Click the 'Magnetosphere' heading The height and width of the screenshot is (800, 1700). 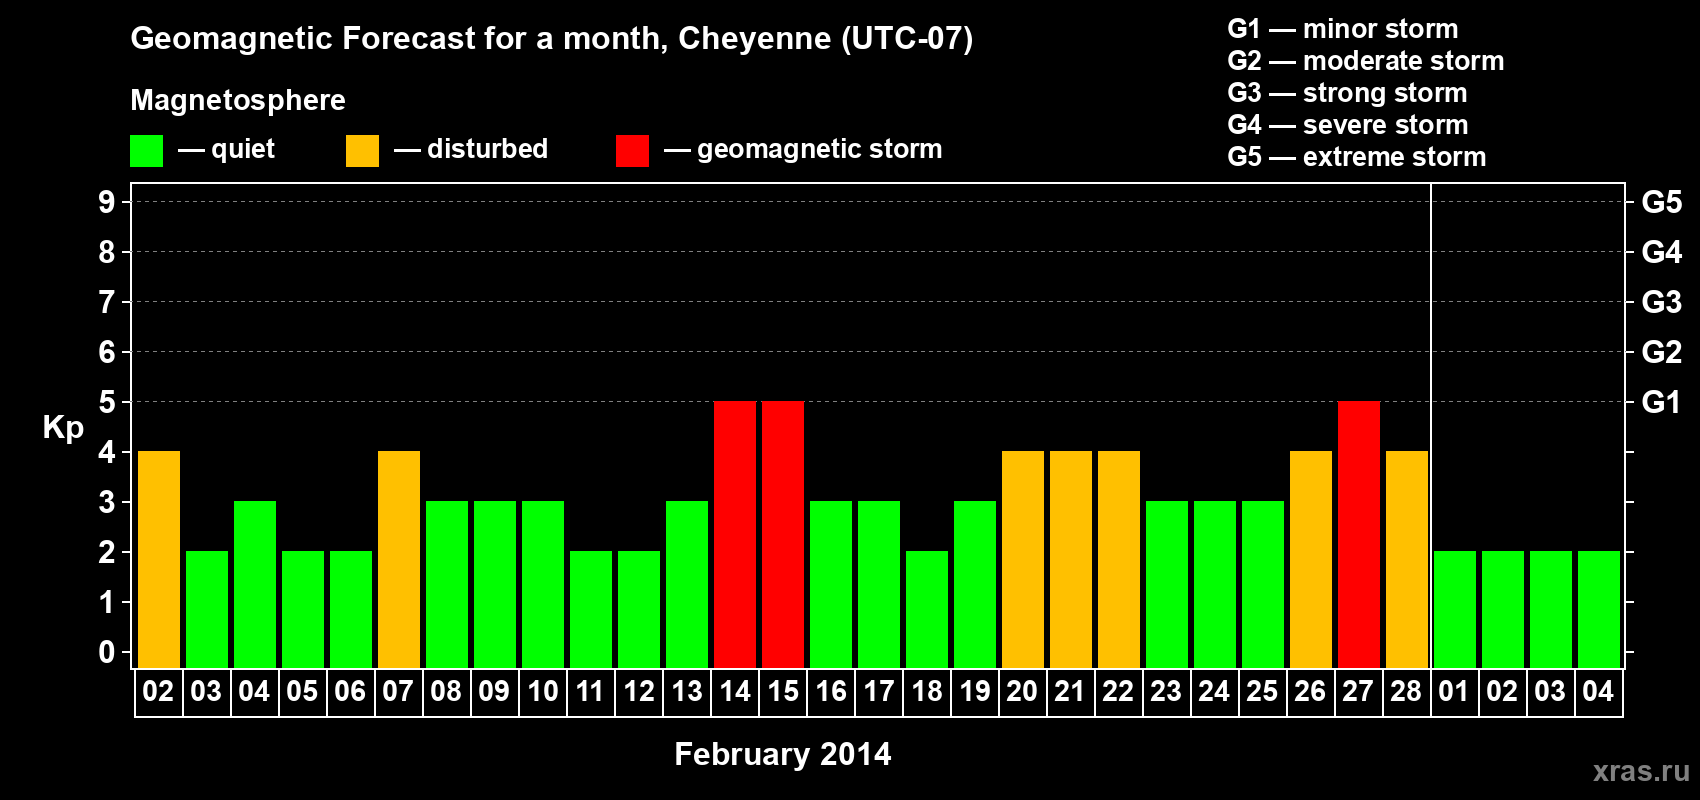[x=238, y=100]
